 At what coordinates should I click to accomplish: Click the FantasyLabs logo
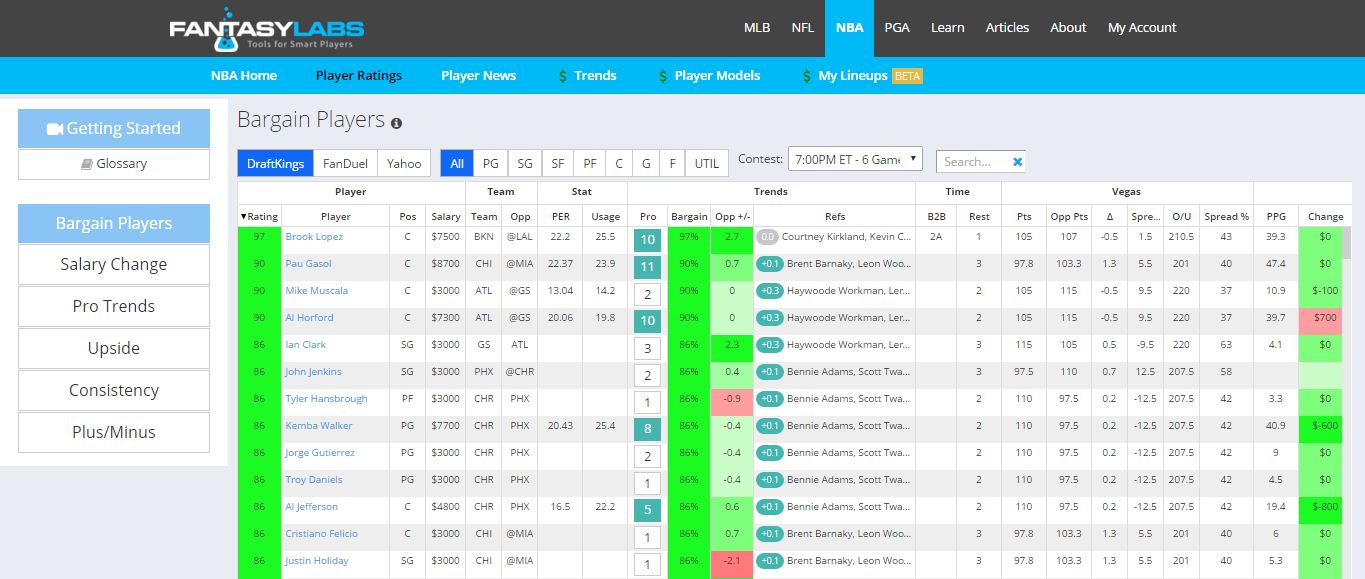tap(266, 28)
